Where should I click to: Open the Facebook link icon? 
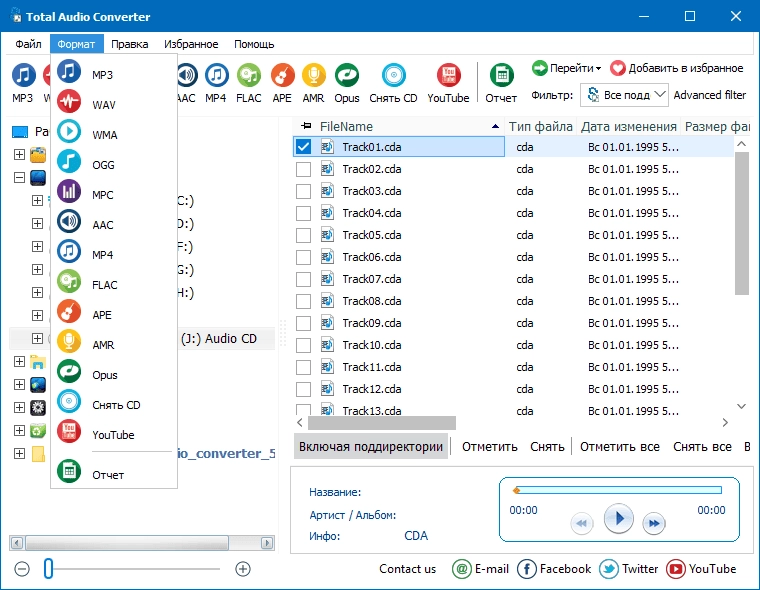pyautogui.click(x=527, y=569)
